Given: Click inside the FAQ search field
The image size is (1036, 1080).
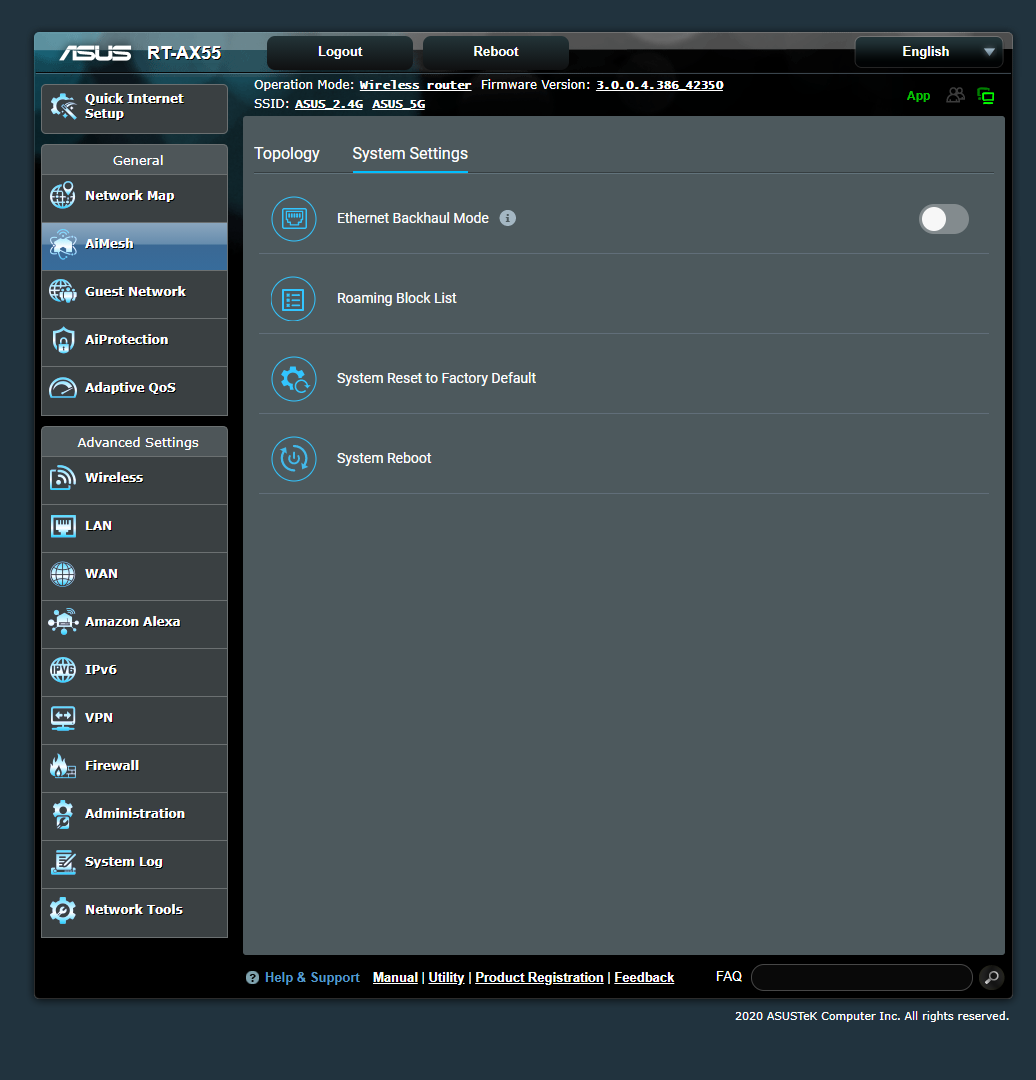Looking at the screenshot, I should point(862,977).
